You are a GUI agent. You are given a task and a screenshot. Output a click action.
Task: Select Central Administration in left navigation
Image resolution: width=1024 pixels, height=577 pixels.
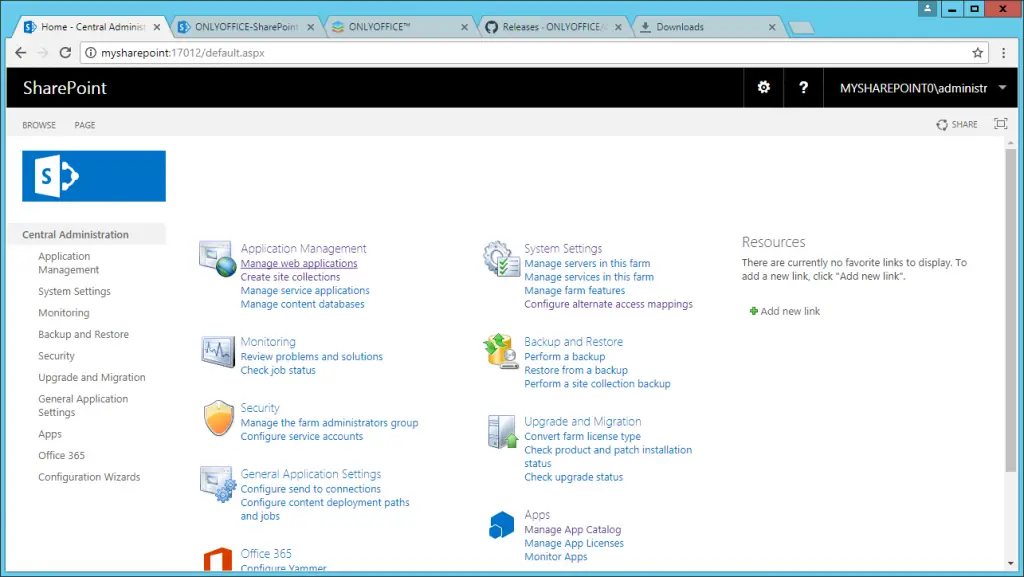[75, 234]
